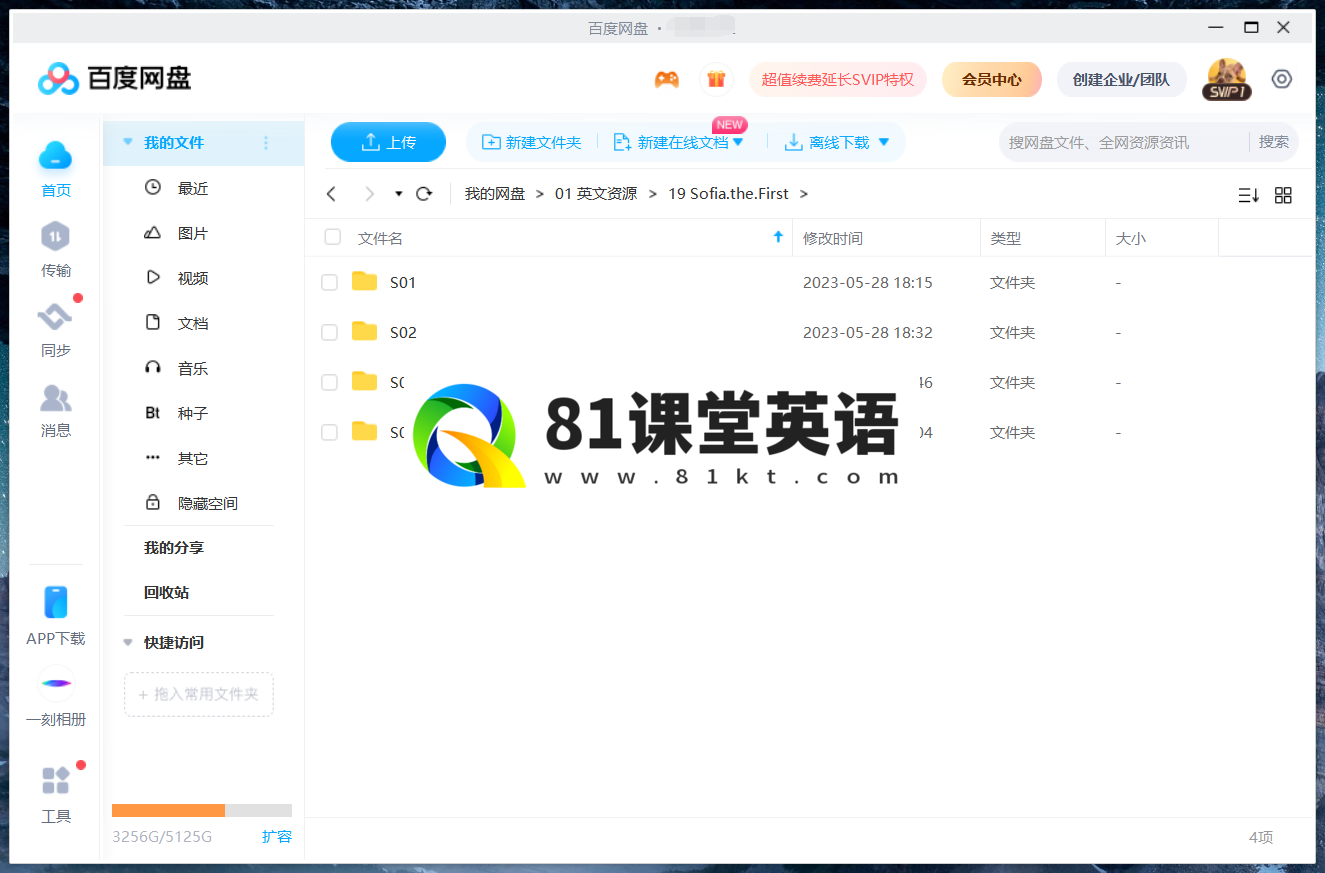
Task: Click 我的网盘 breadcrumb
Action: [494, 194]
